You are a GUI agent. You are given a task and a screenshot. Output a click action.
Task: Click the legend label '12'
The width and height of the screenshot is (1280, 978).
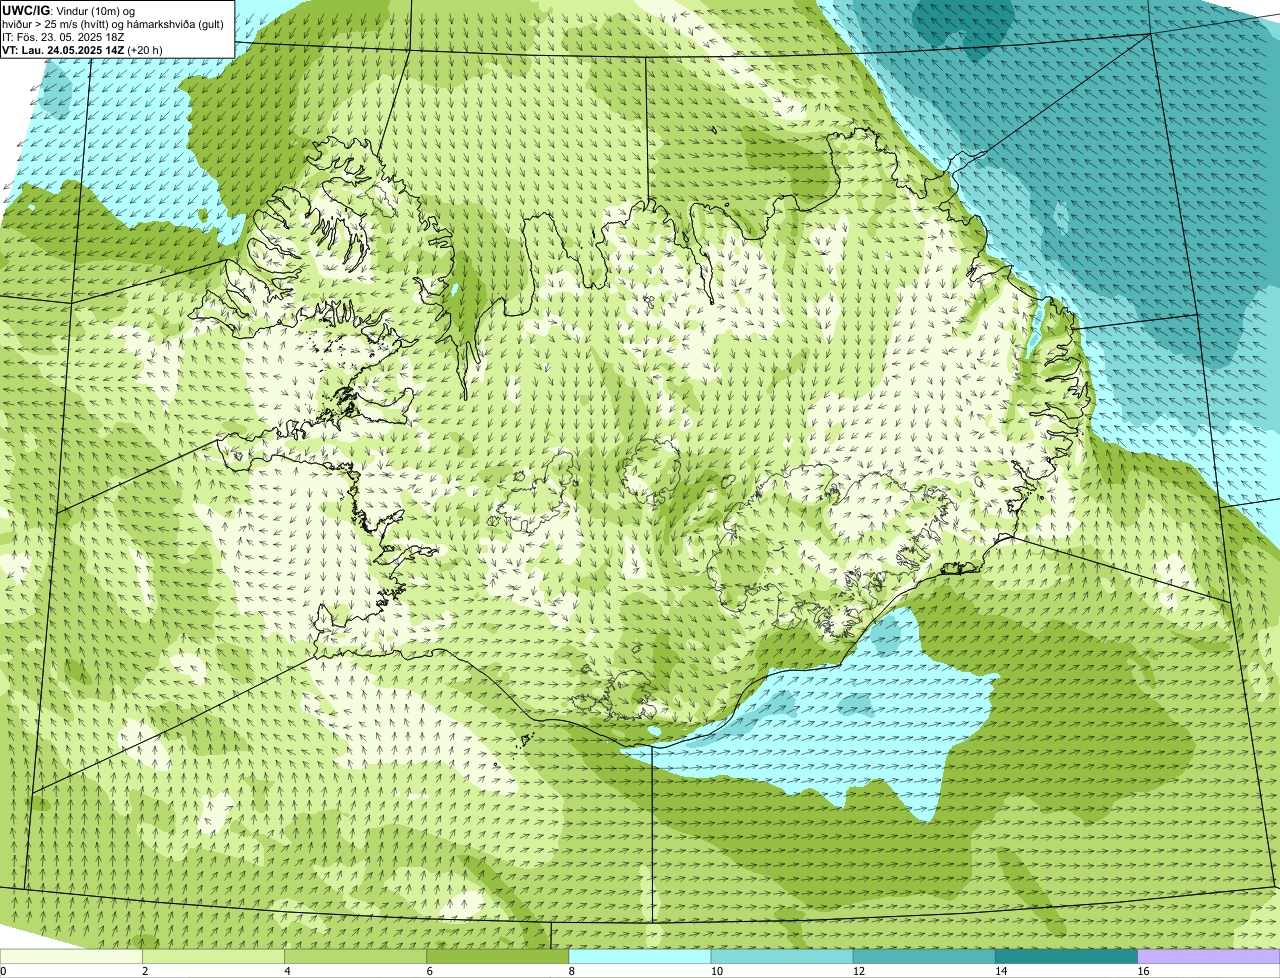[x=859, y=971]
